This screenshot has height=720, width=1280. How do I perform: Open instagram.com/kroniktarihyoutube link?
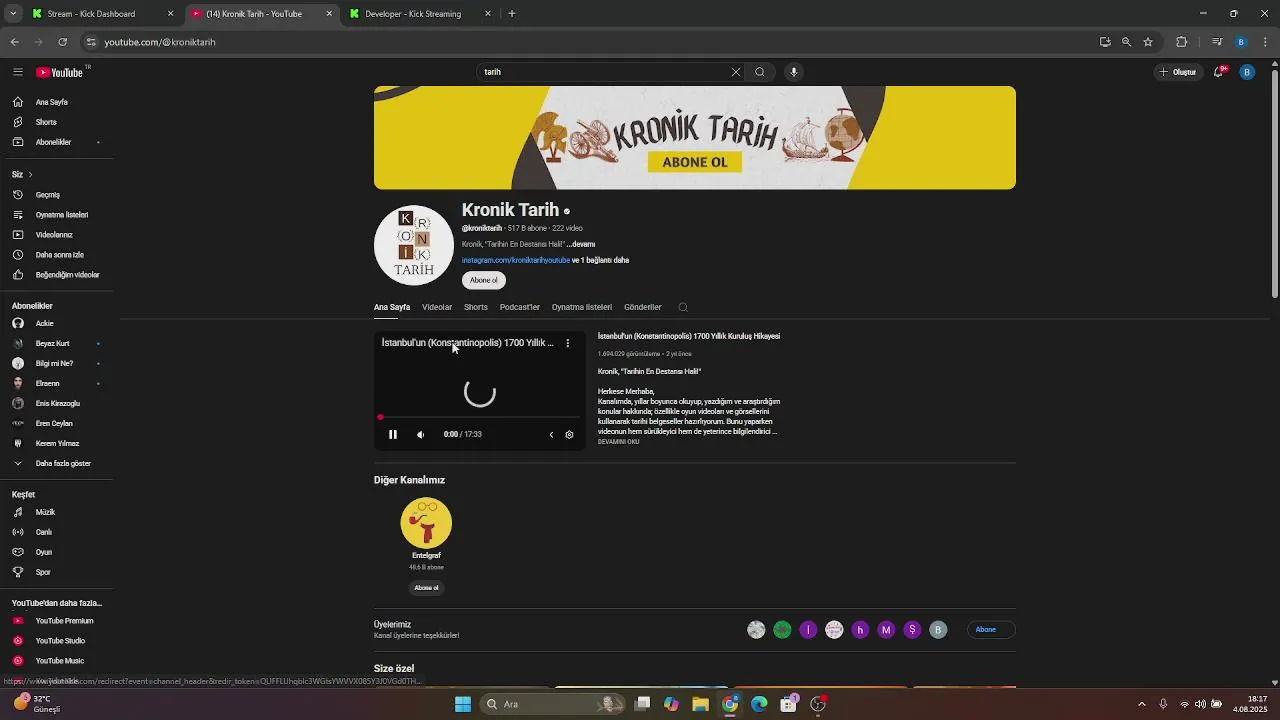pos(516,260)
